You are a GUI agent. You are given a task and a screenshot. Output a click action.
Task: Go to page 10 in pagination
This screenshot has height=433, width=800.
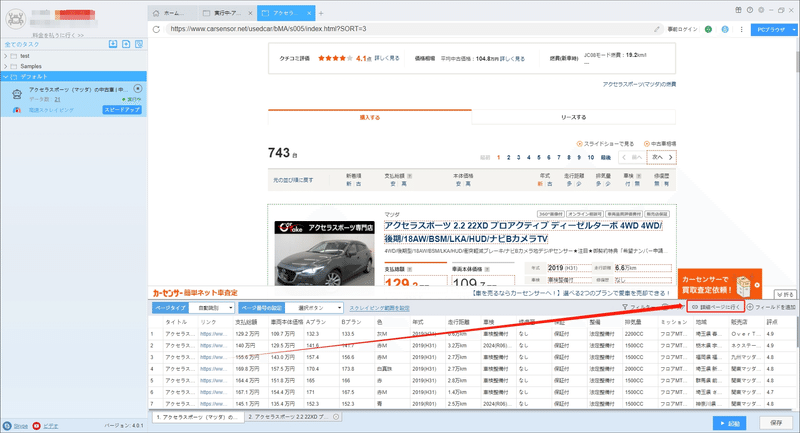pyautogui.click(x=591, y=158)
